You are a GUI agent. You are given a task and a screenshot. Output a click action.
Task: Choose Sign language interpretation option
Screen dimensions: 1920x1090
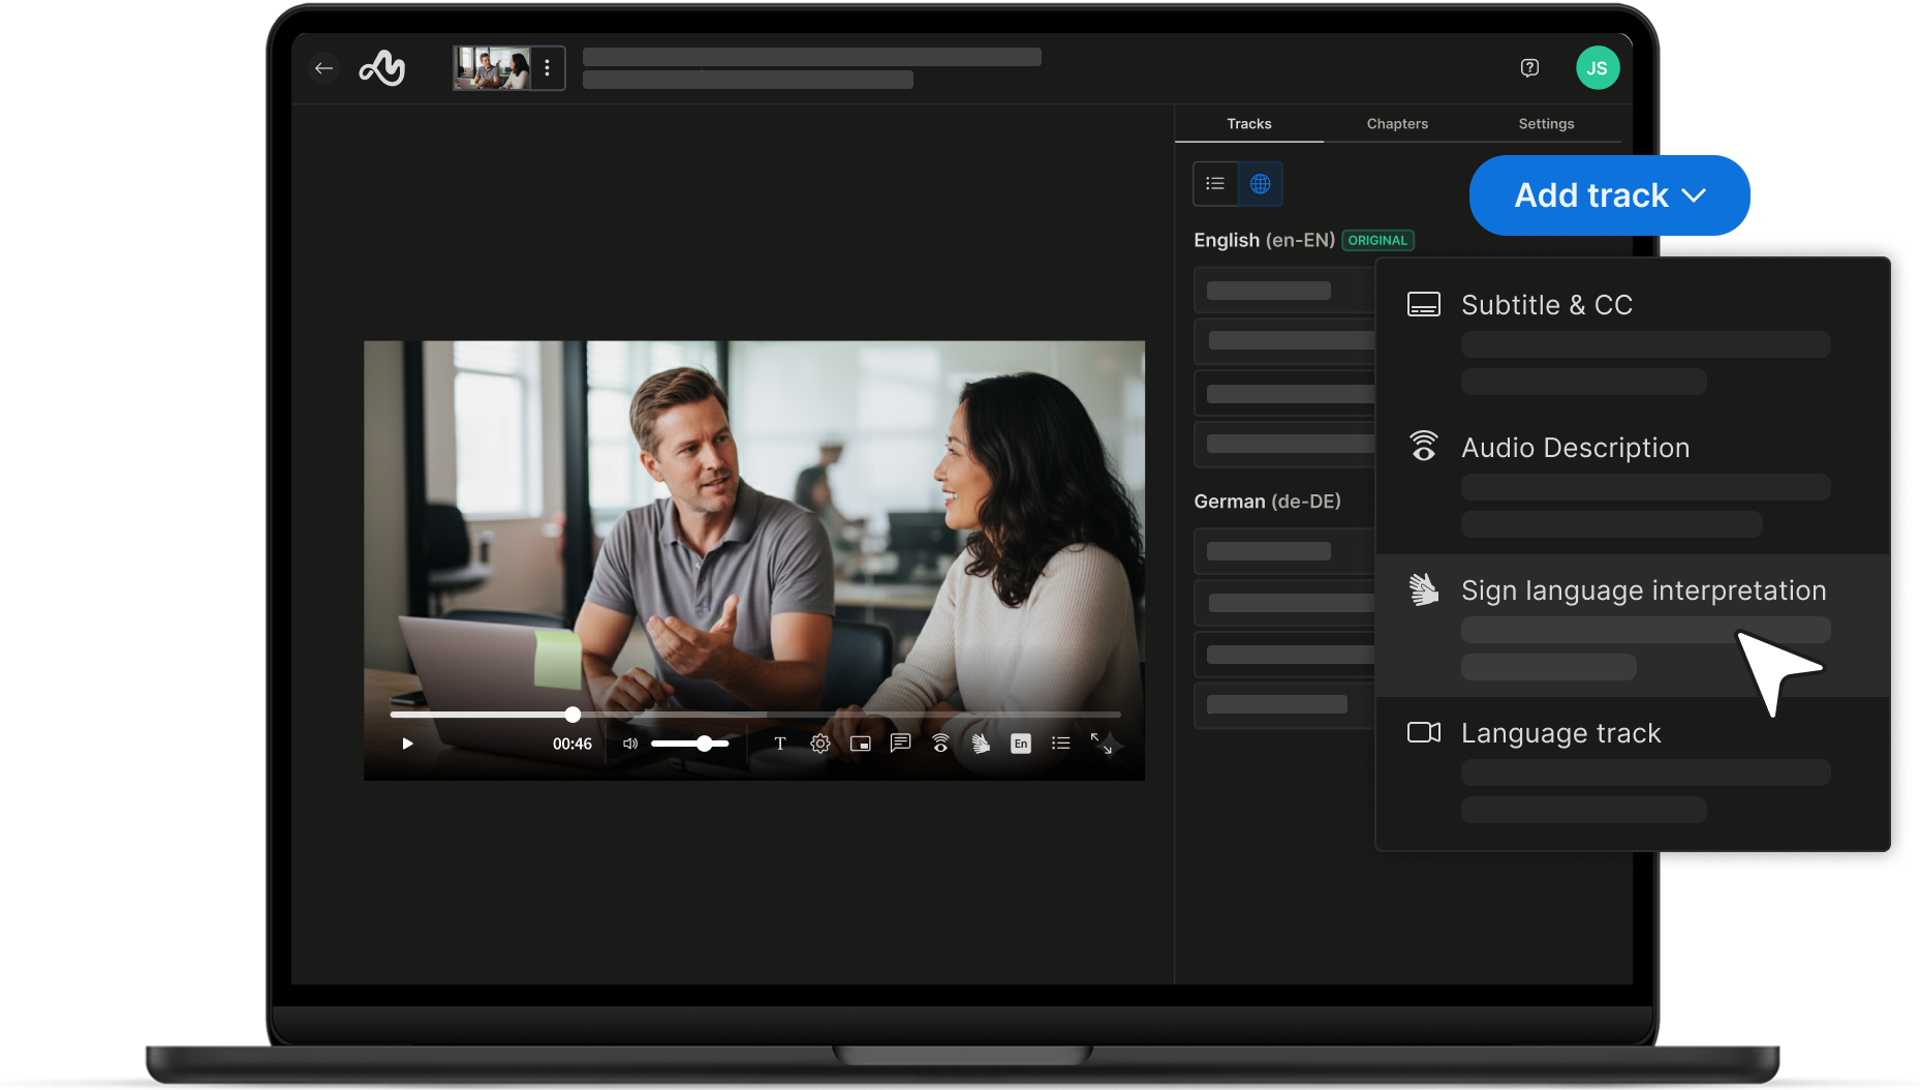(x=1632, y=625)
